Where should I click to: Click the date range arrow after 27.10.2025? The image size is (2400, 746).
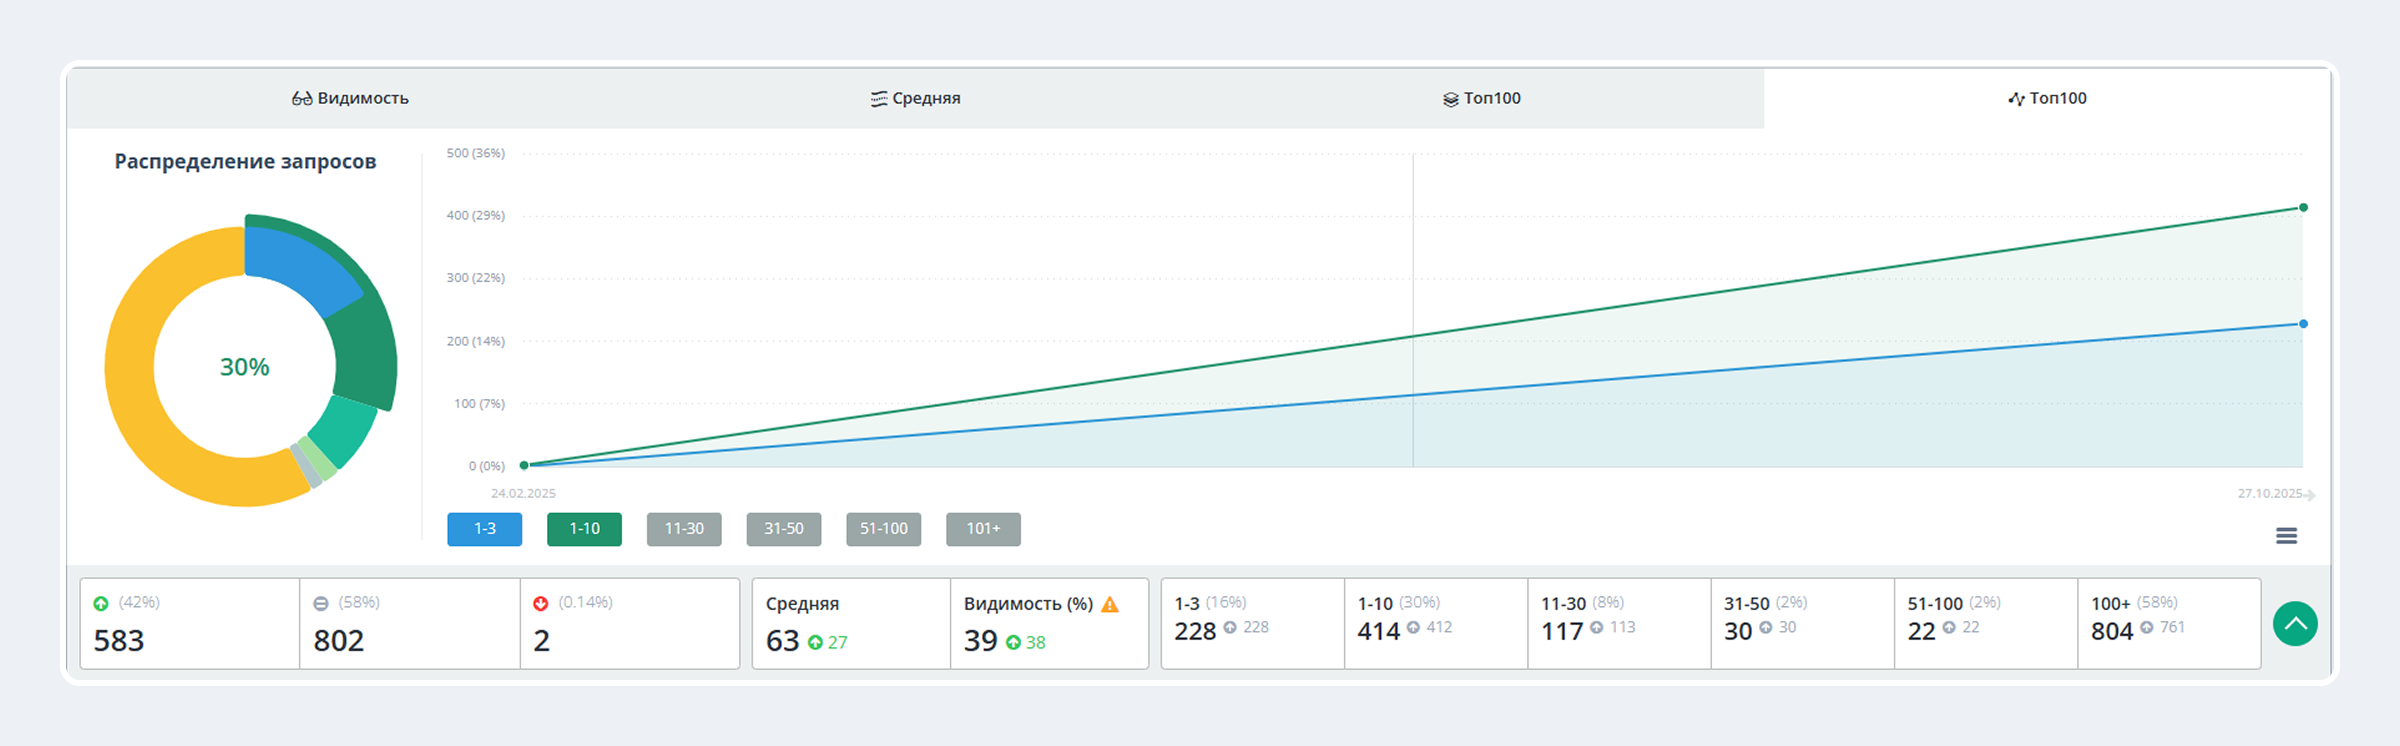(x=2309, y=495)
